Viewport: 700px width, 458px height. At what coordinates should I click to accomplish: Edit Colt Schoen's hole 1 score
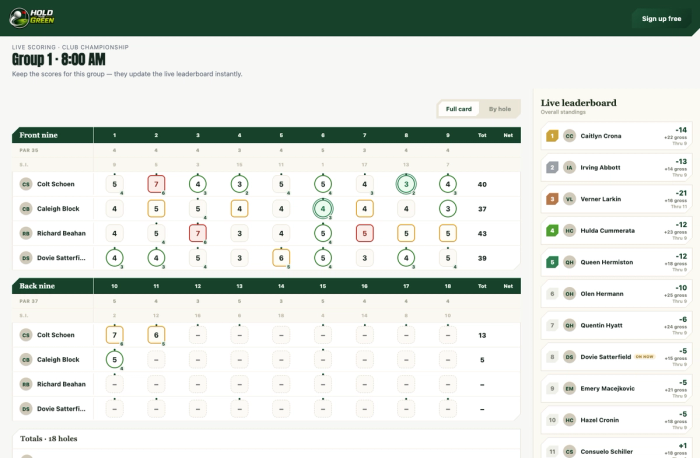pos(114,184)
